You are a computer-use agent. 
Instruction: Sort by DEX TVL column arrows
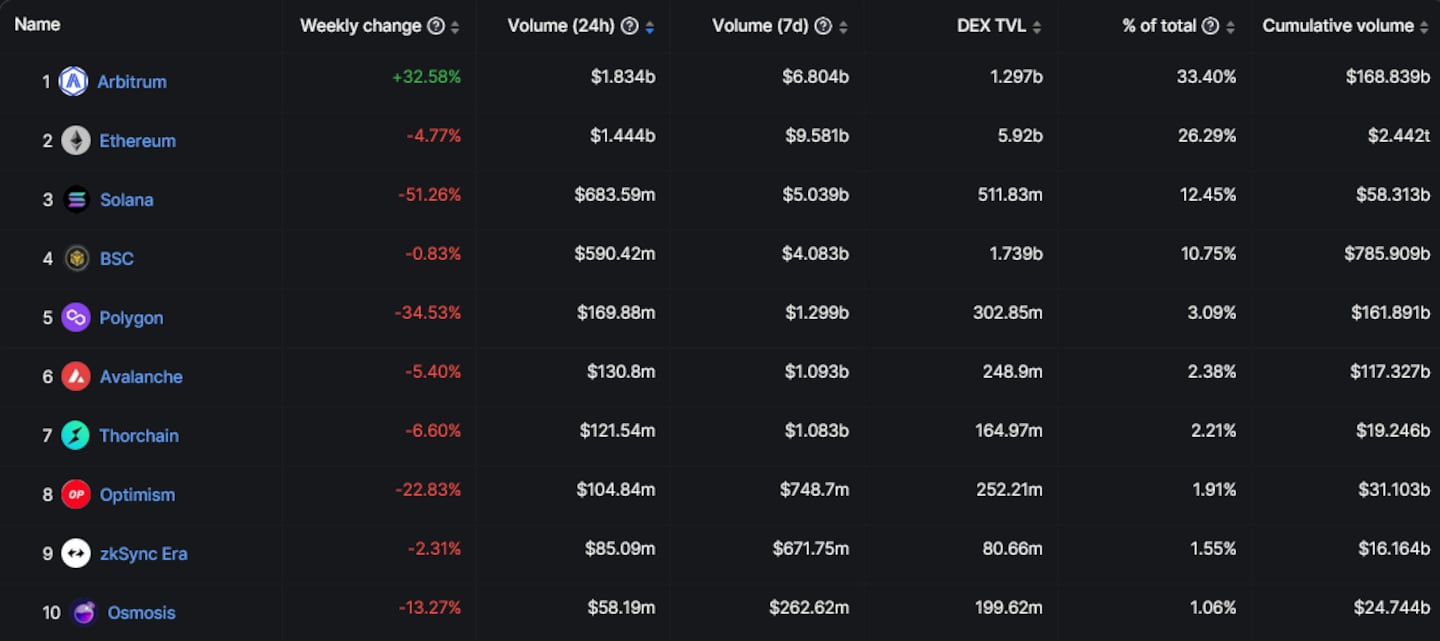click(x=1037, y=27)
